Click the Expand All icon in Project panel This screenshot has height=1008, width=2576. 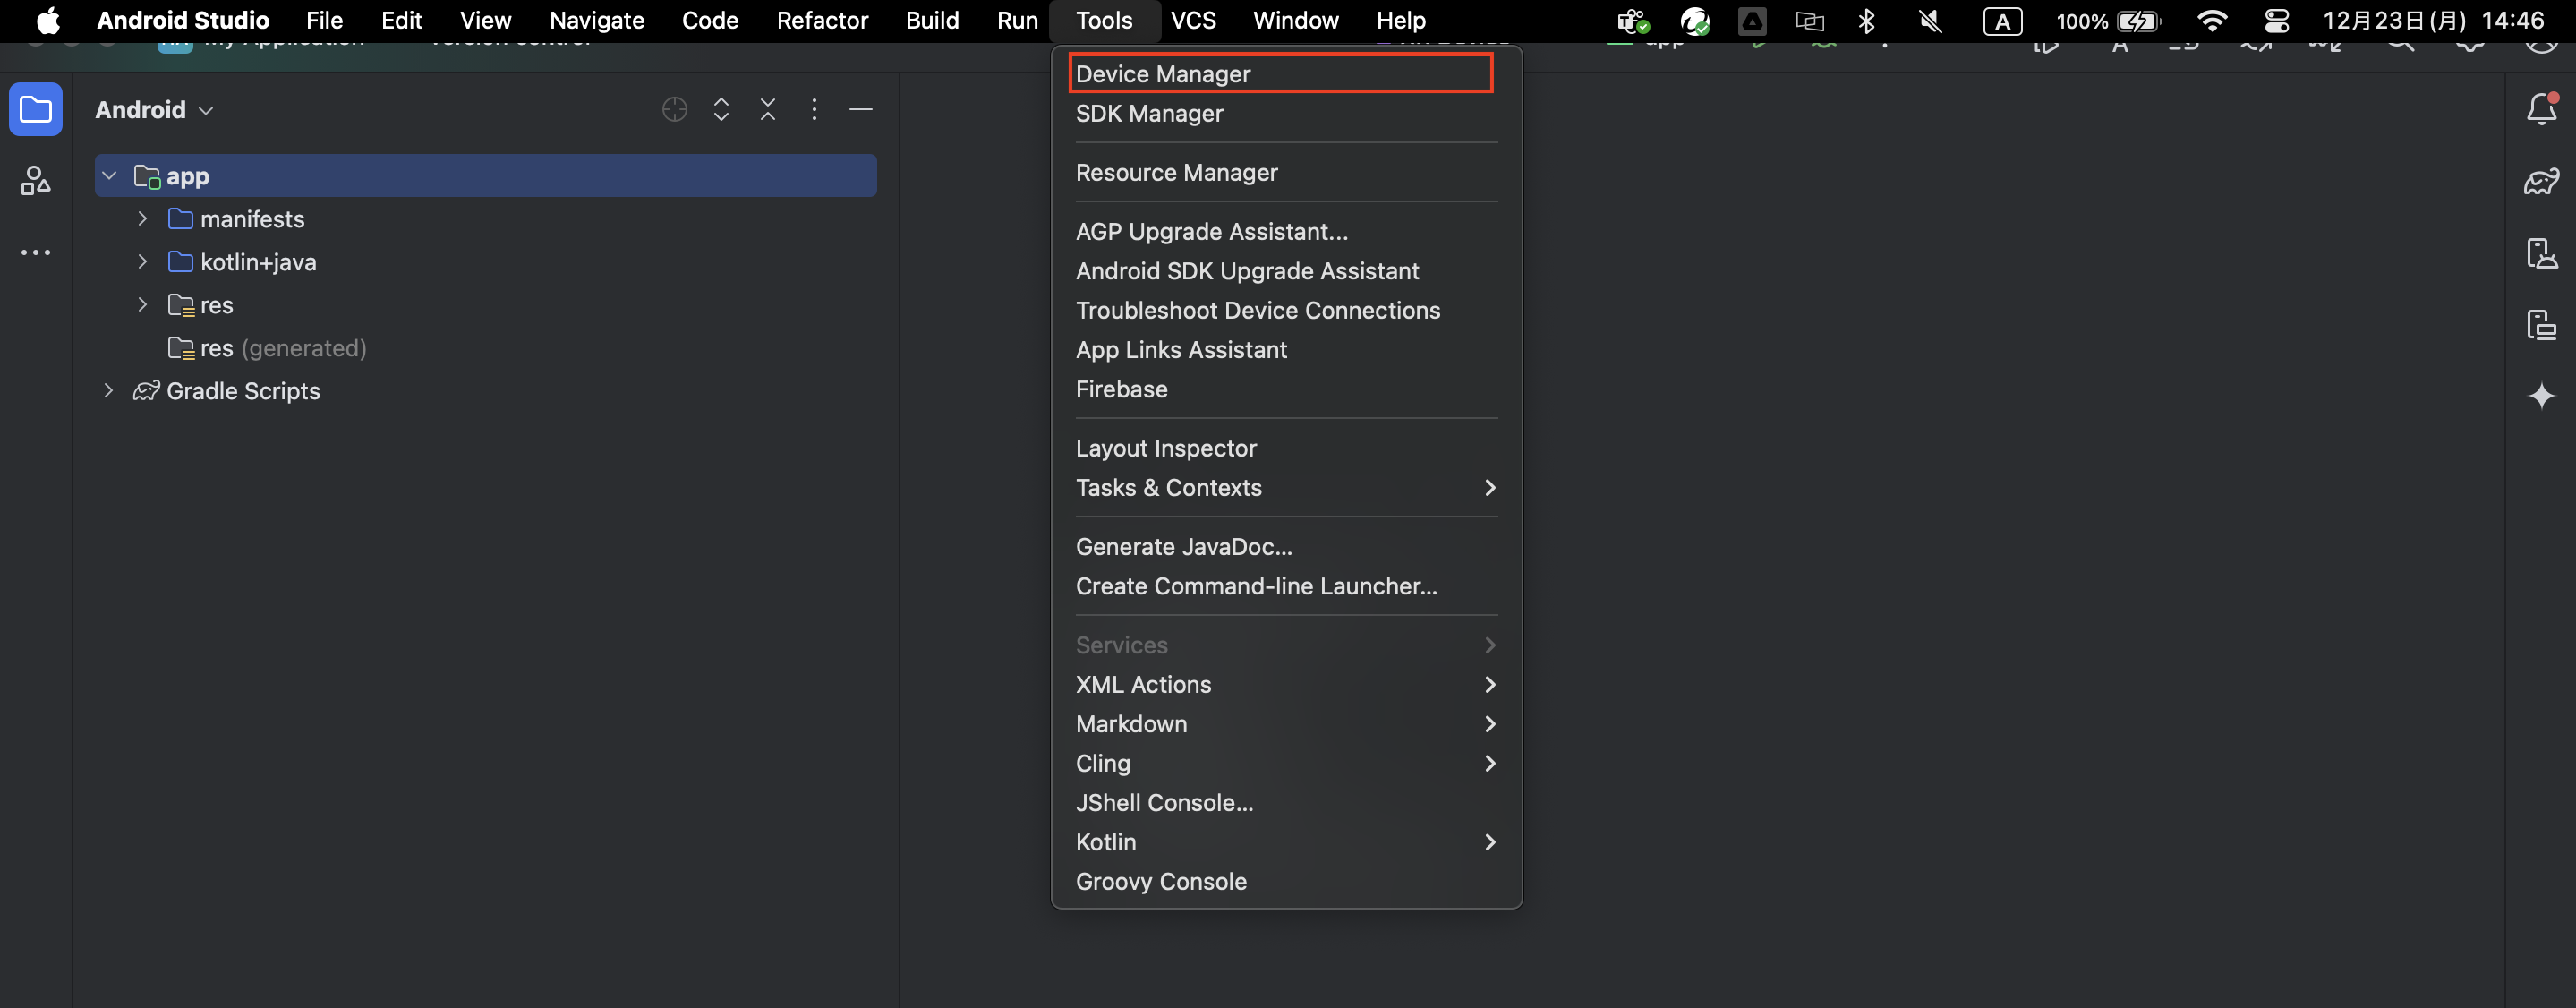tap(721, 110)
